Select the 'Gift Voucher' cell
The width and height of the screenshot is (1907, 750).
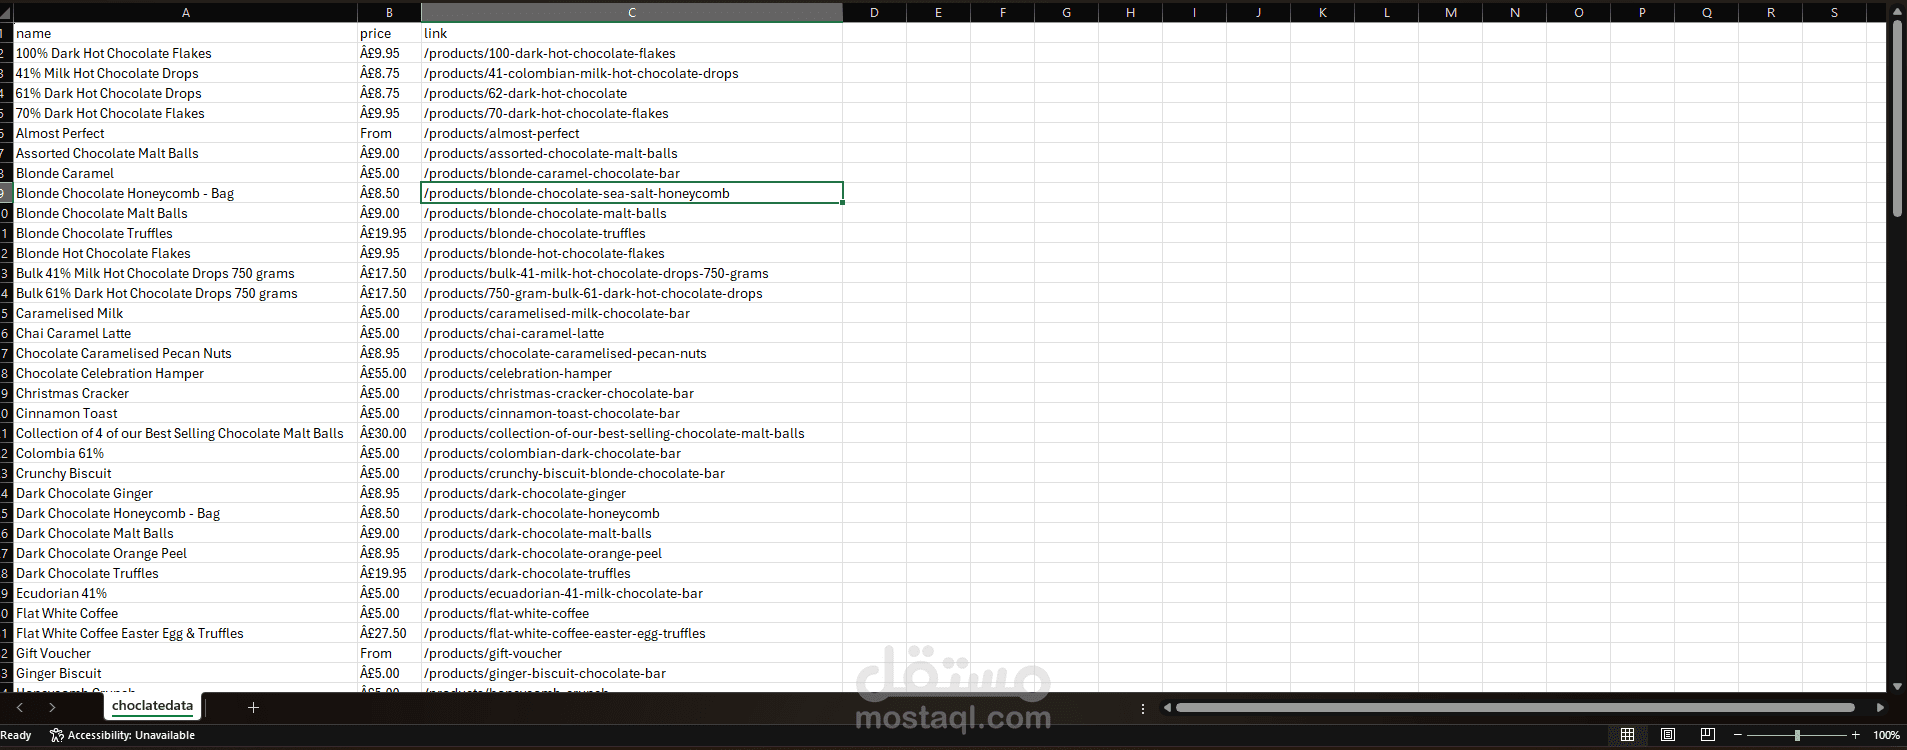click(186, 653)
